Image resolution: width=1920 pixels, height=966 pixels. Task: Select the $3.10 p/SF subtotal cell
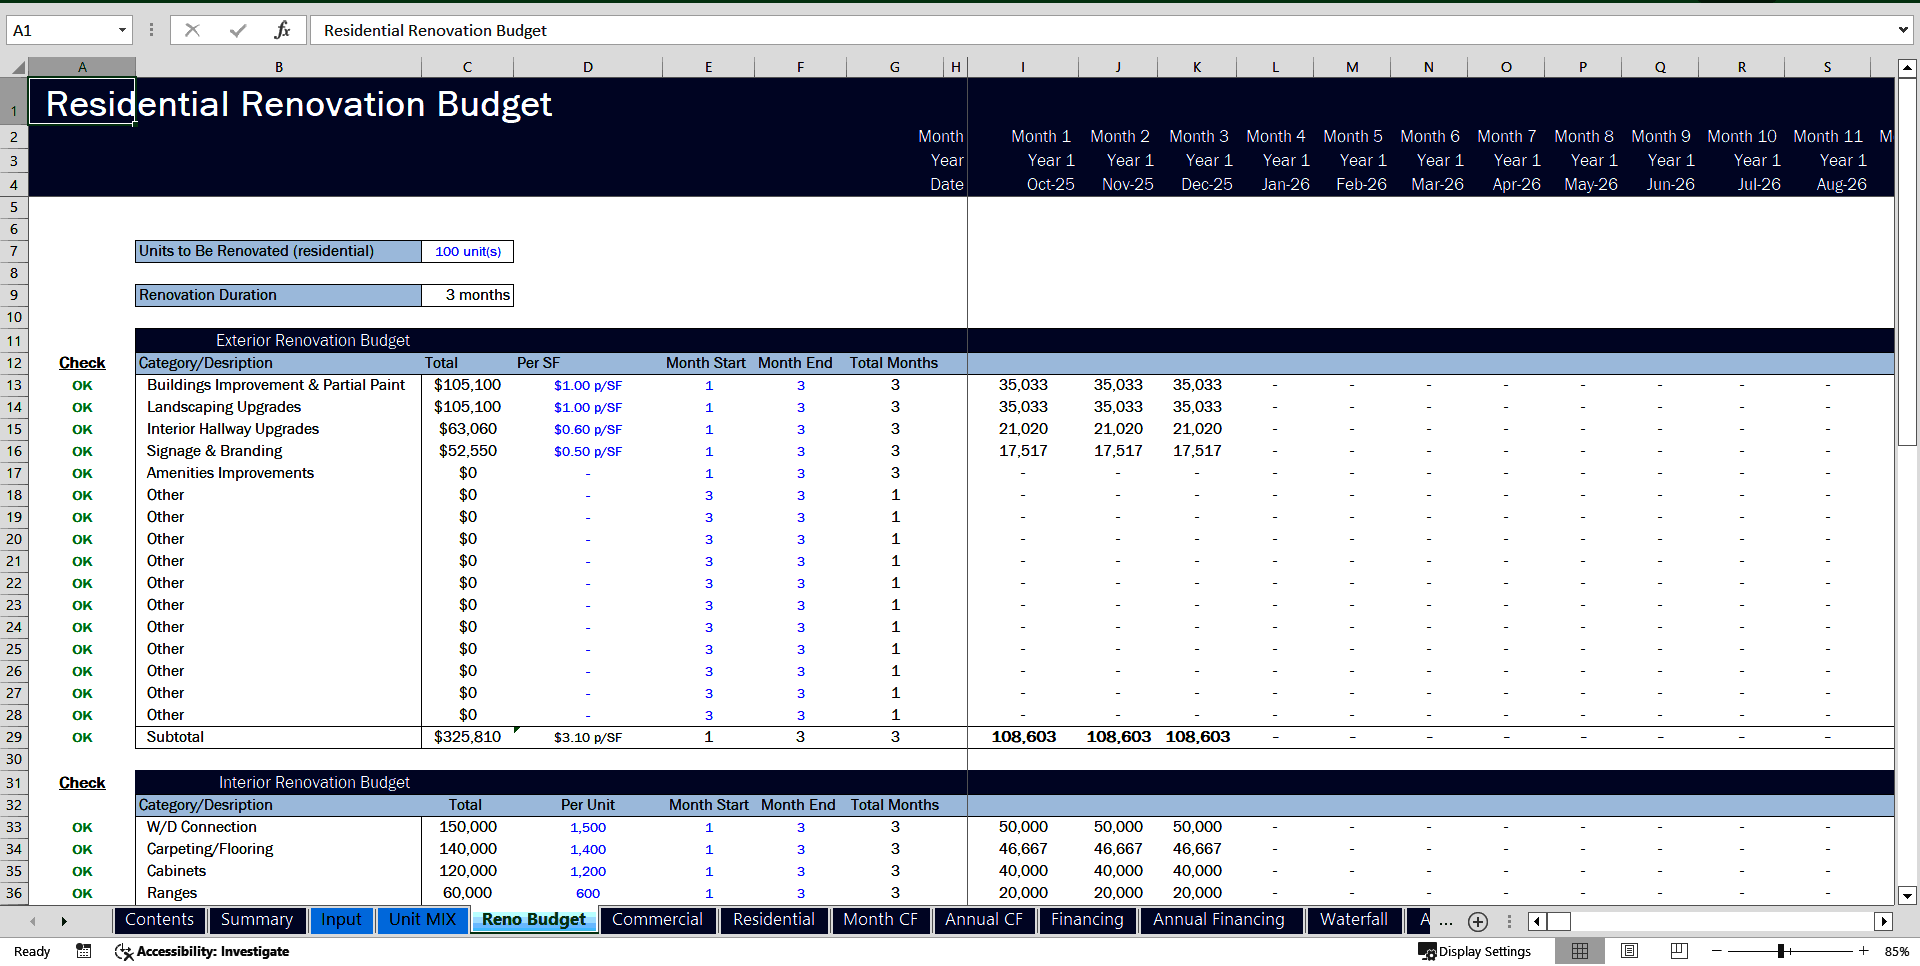pyautogui.click(x=588, y=737)
